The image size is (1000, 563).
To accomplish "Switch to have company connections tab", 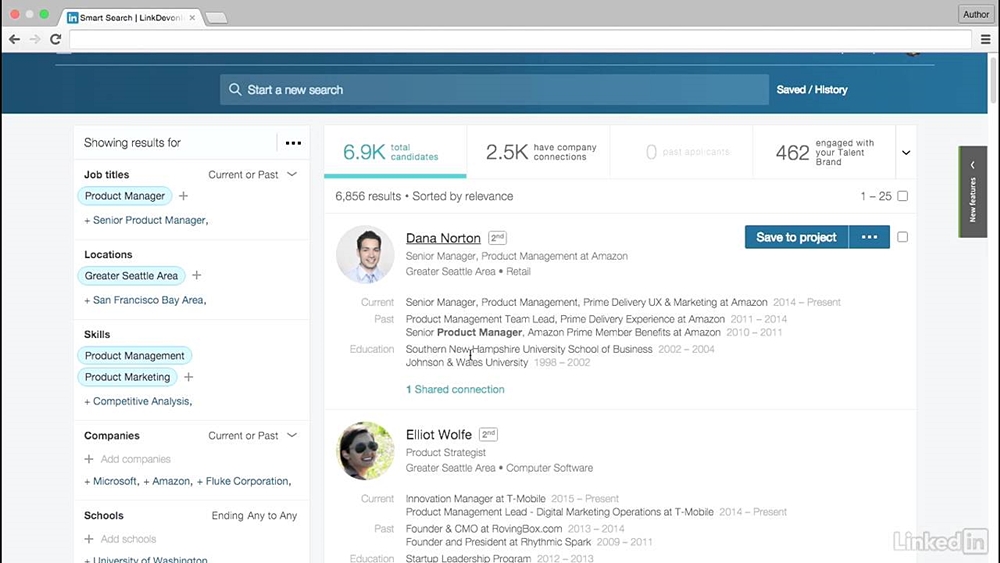I will [538, 152].
